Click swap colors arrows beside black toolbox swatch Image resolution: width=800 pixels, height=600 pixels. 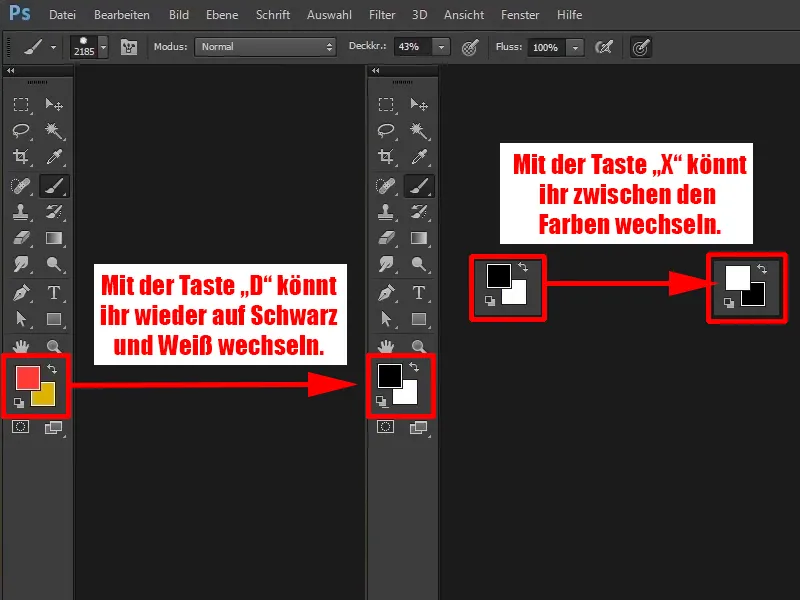point(414,367)
